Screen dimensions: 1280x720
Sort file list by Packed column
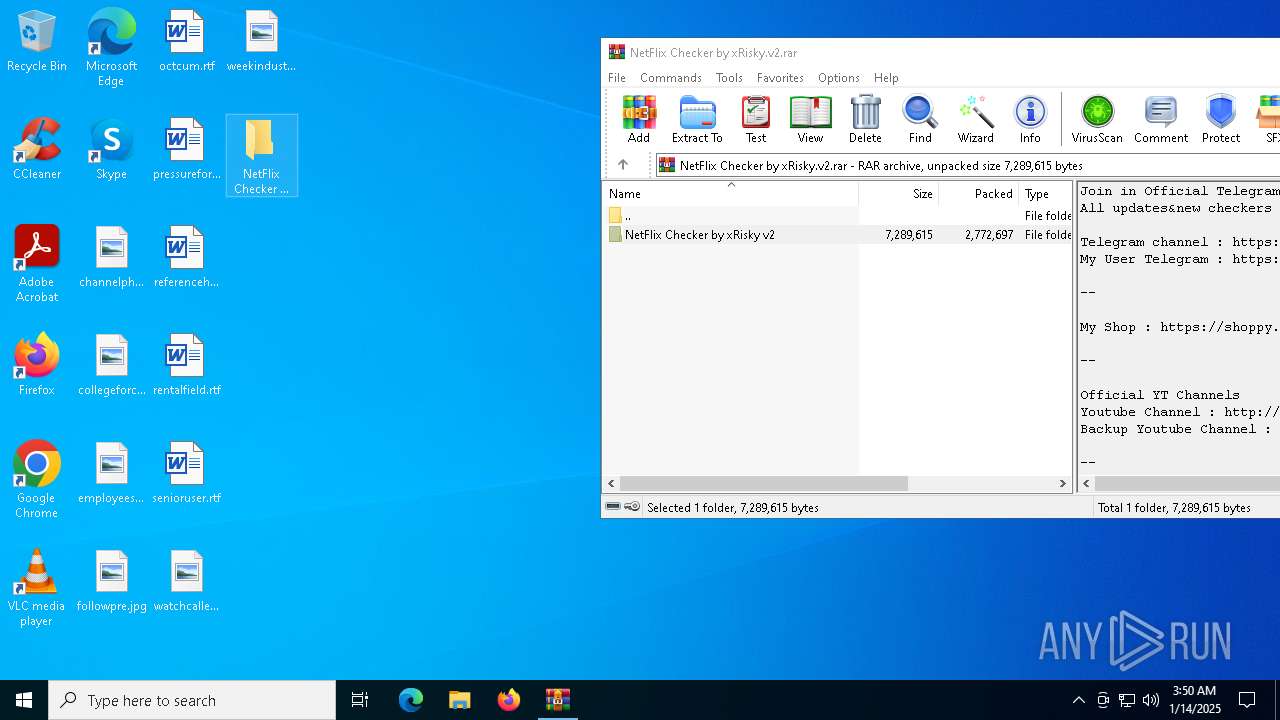(978, 193)
